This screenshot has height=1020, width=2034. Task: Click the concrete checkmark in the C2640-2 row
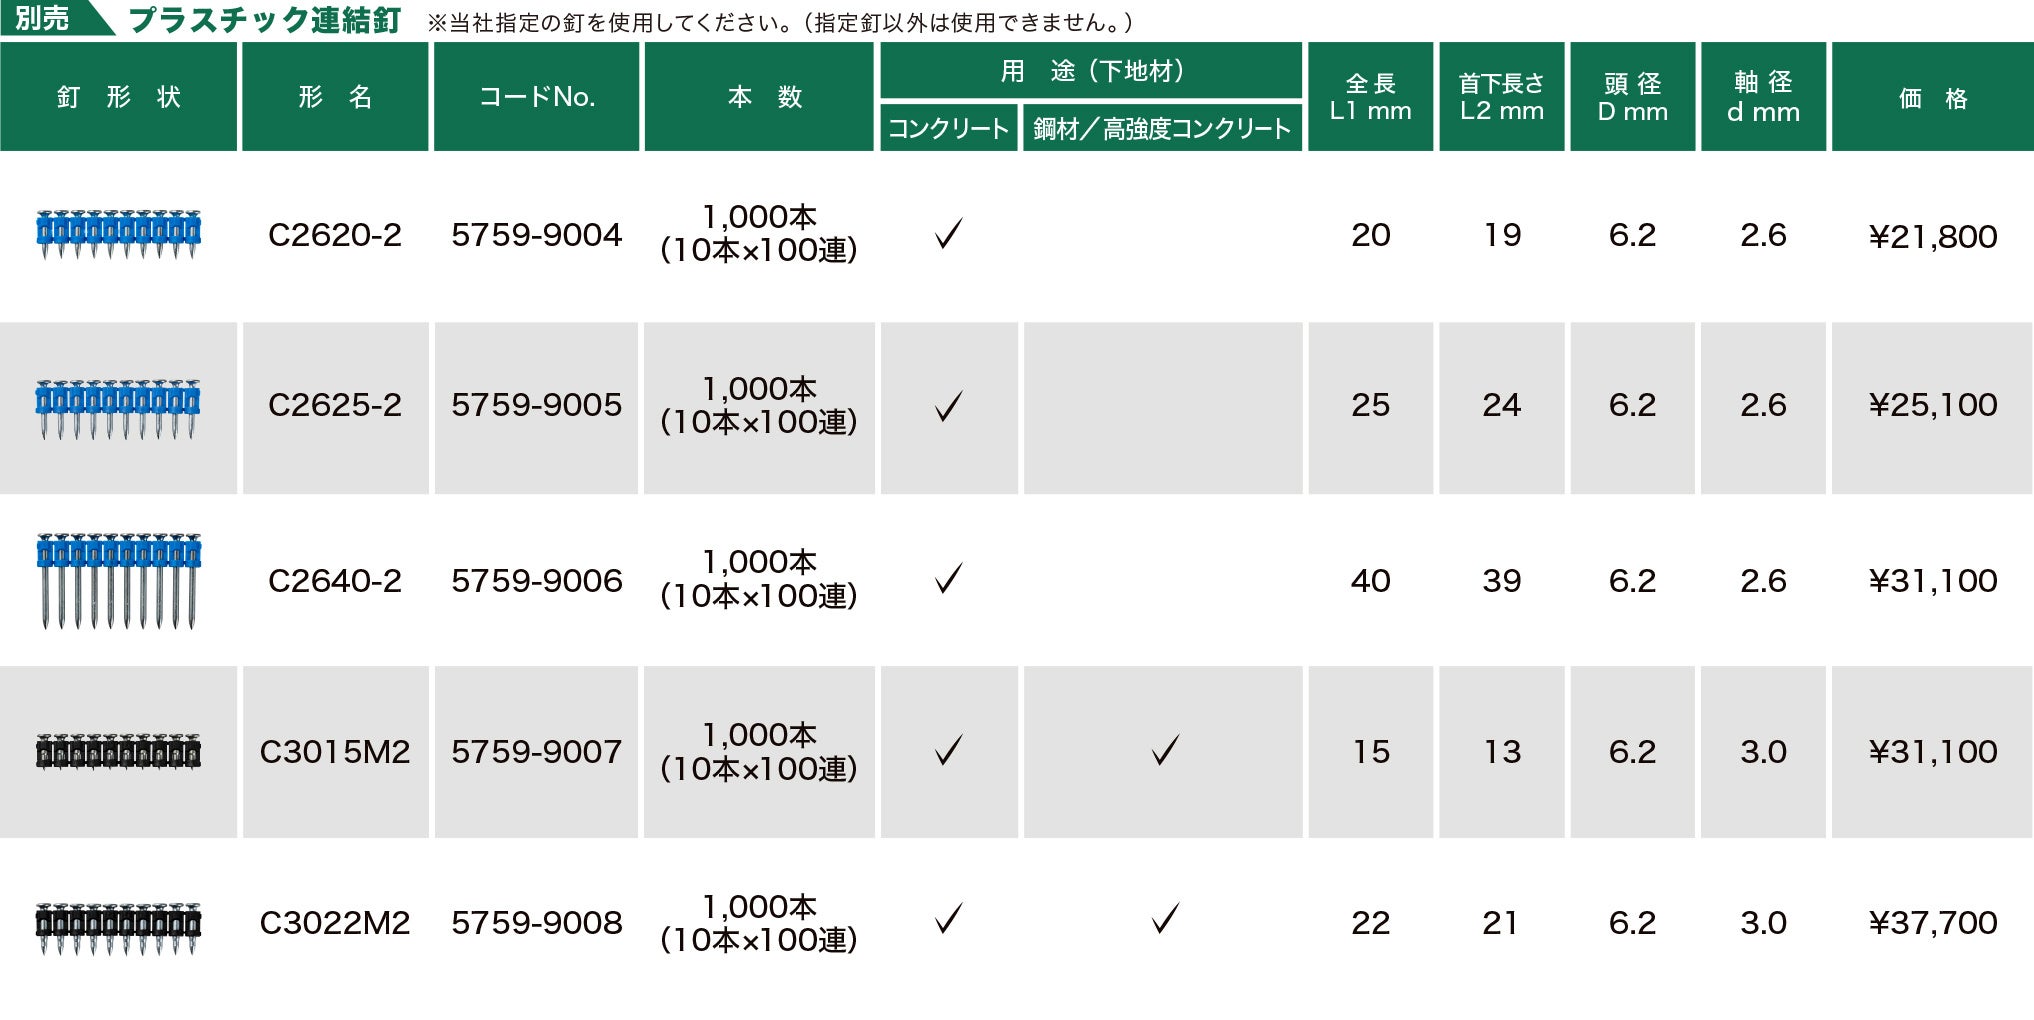tap(948, 579)
